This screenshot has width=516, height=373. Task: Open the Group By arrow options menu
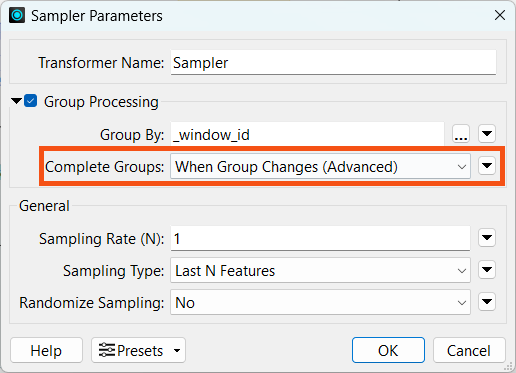[x=487, y=134]
